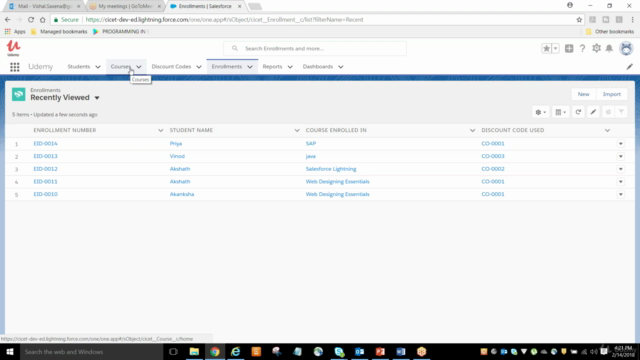This screenshot has height=360, width=640.
Task: Go back with browser back arrow
Action: (x=8, y=20)
